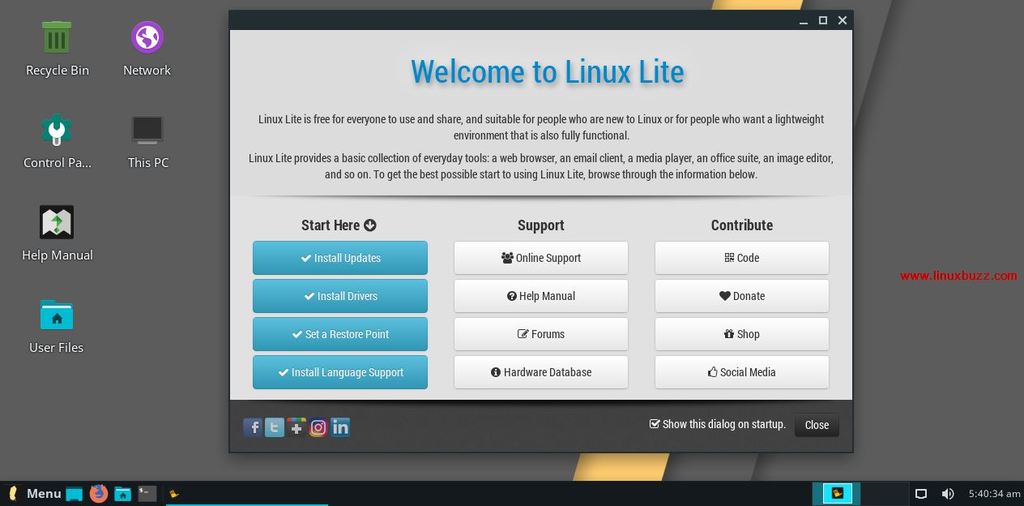Click the Install Drivers button

(x=340, y=296)
